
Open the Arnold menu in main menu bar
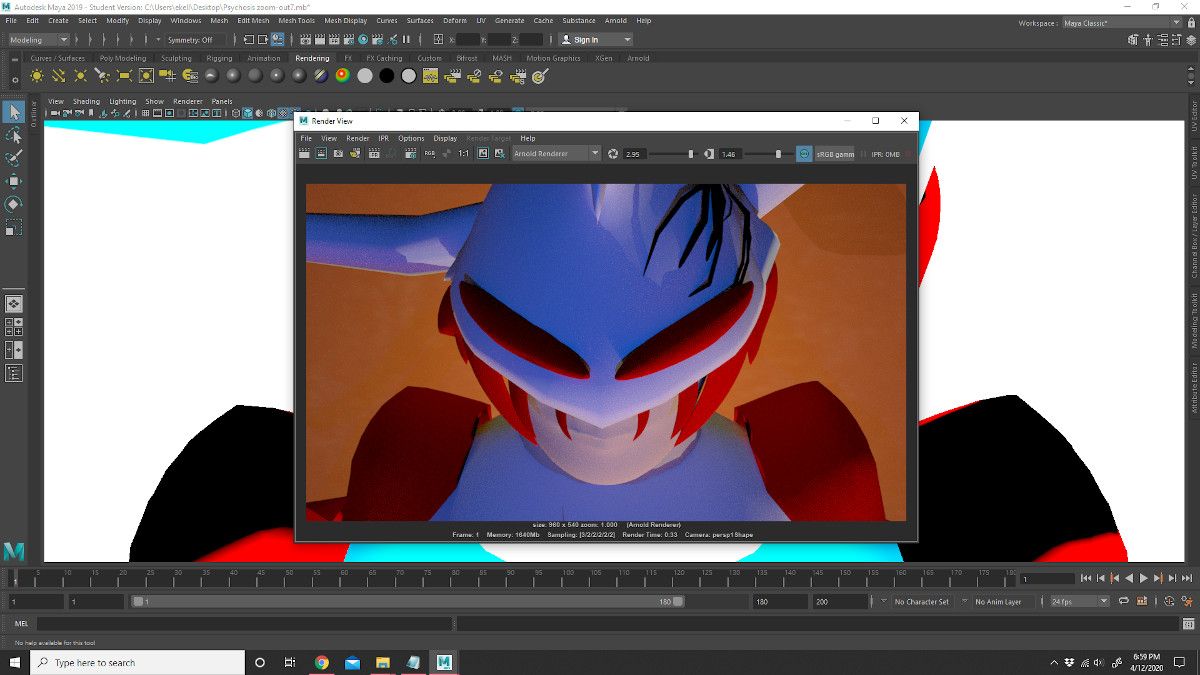point(616,20)
